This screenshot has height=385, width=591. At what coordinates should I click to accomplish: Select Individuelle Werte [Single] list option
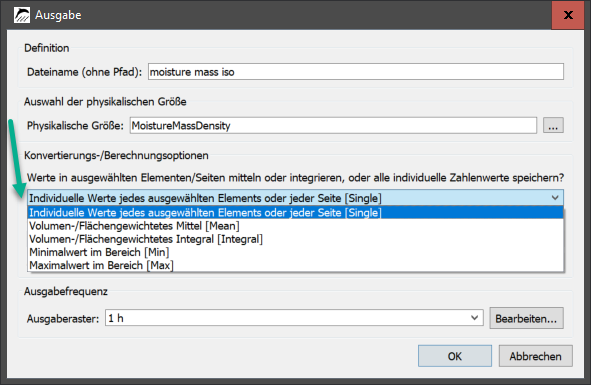(296, 213)
